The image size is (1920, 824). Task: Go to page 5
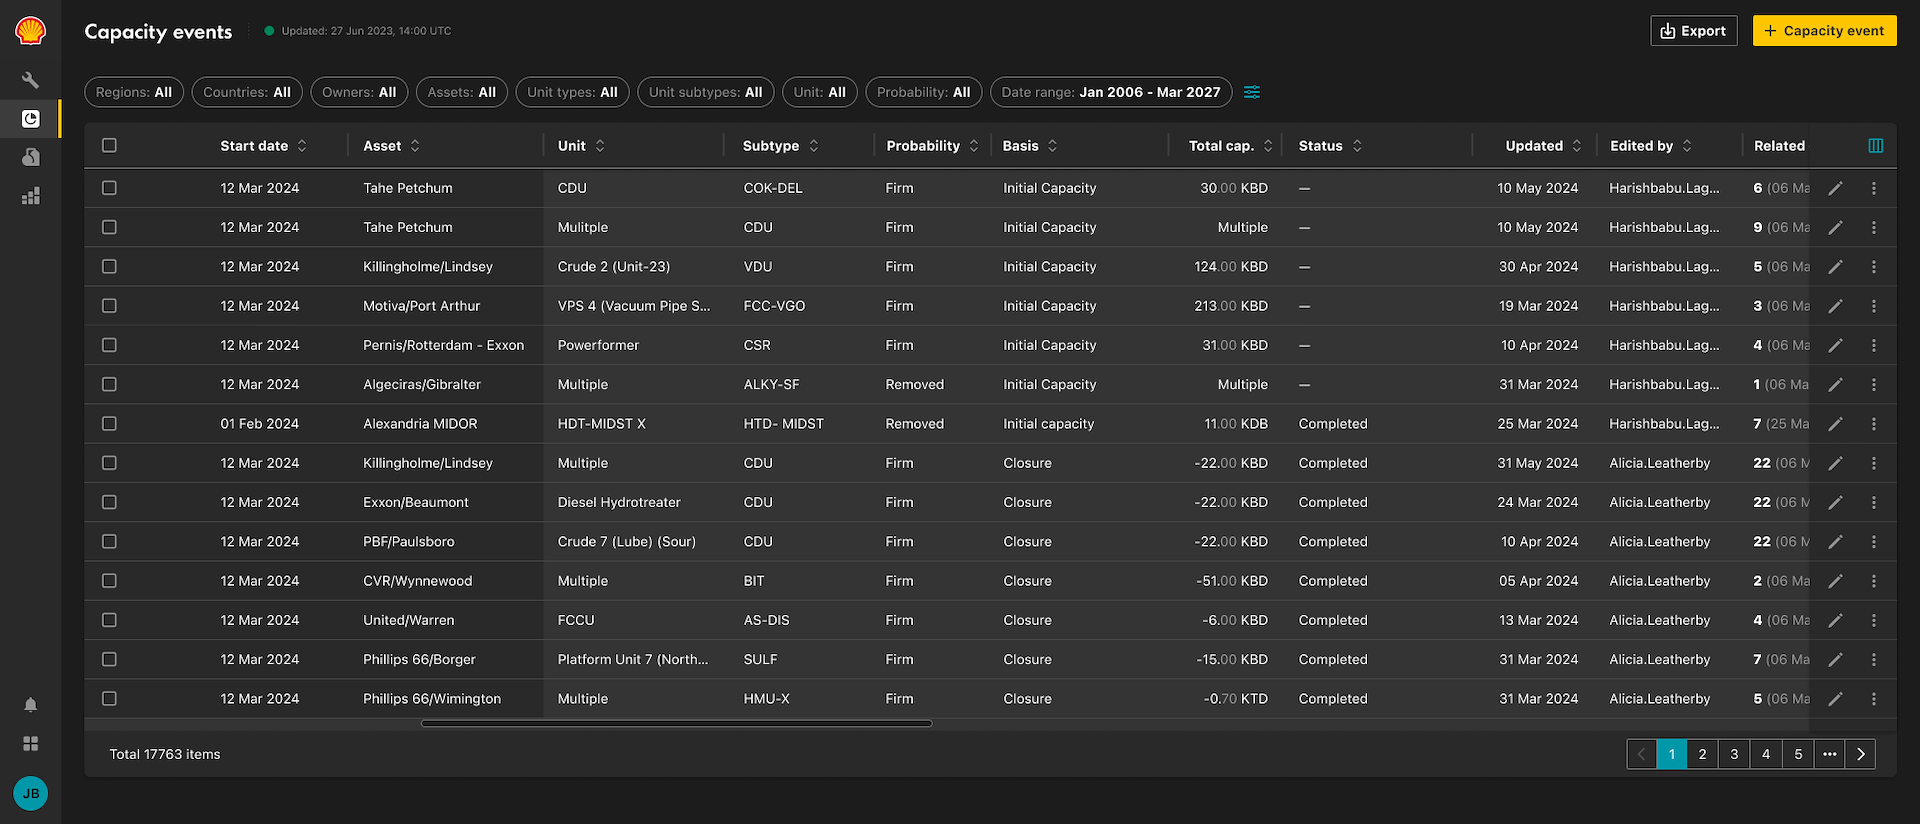click(1798, 754)
